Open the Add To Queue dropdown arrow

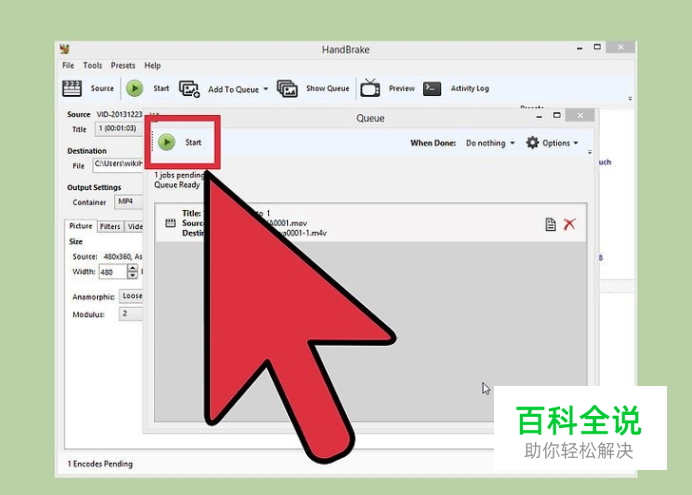click(x=266, y=89)
